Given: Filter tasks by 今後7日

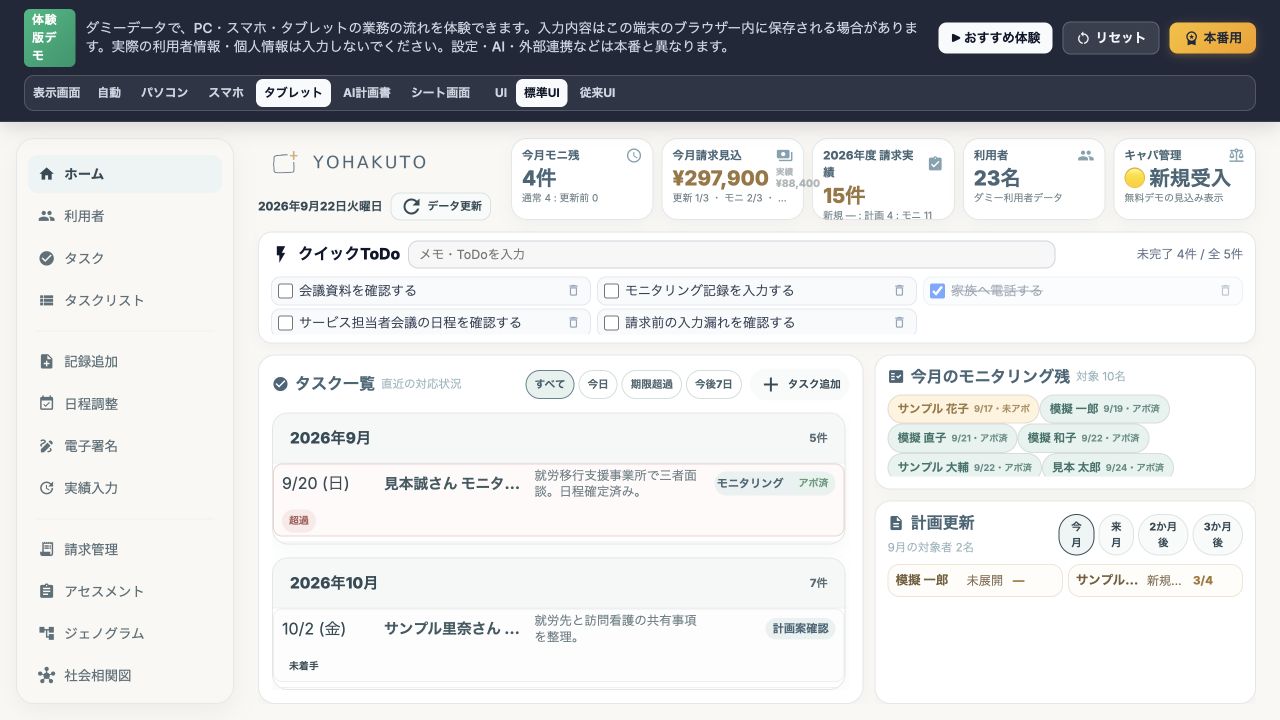Looking at the screenshot, I should pyautogui.click(x=714, y=384).
